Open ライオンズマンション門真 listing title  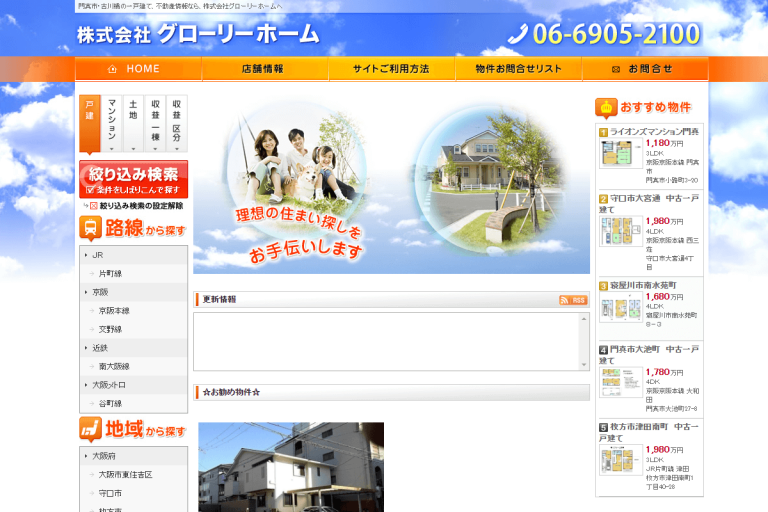coord(654,132)
